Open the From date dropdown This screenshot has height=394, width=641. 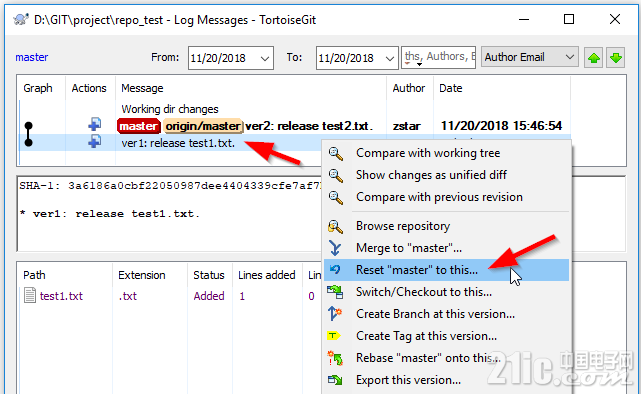264,58
